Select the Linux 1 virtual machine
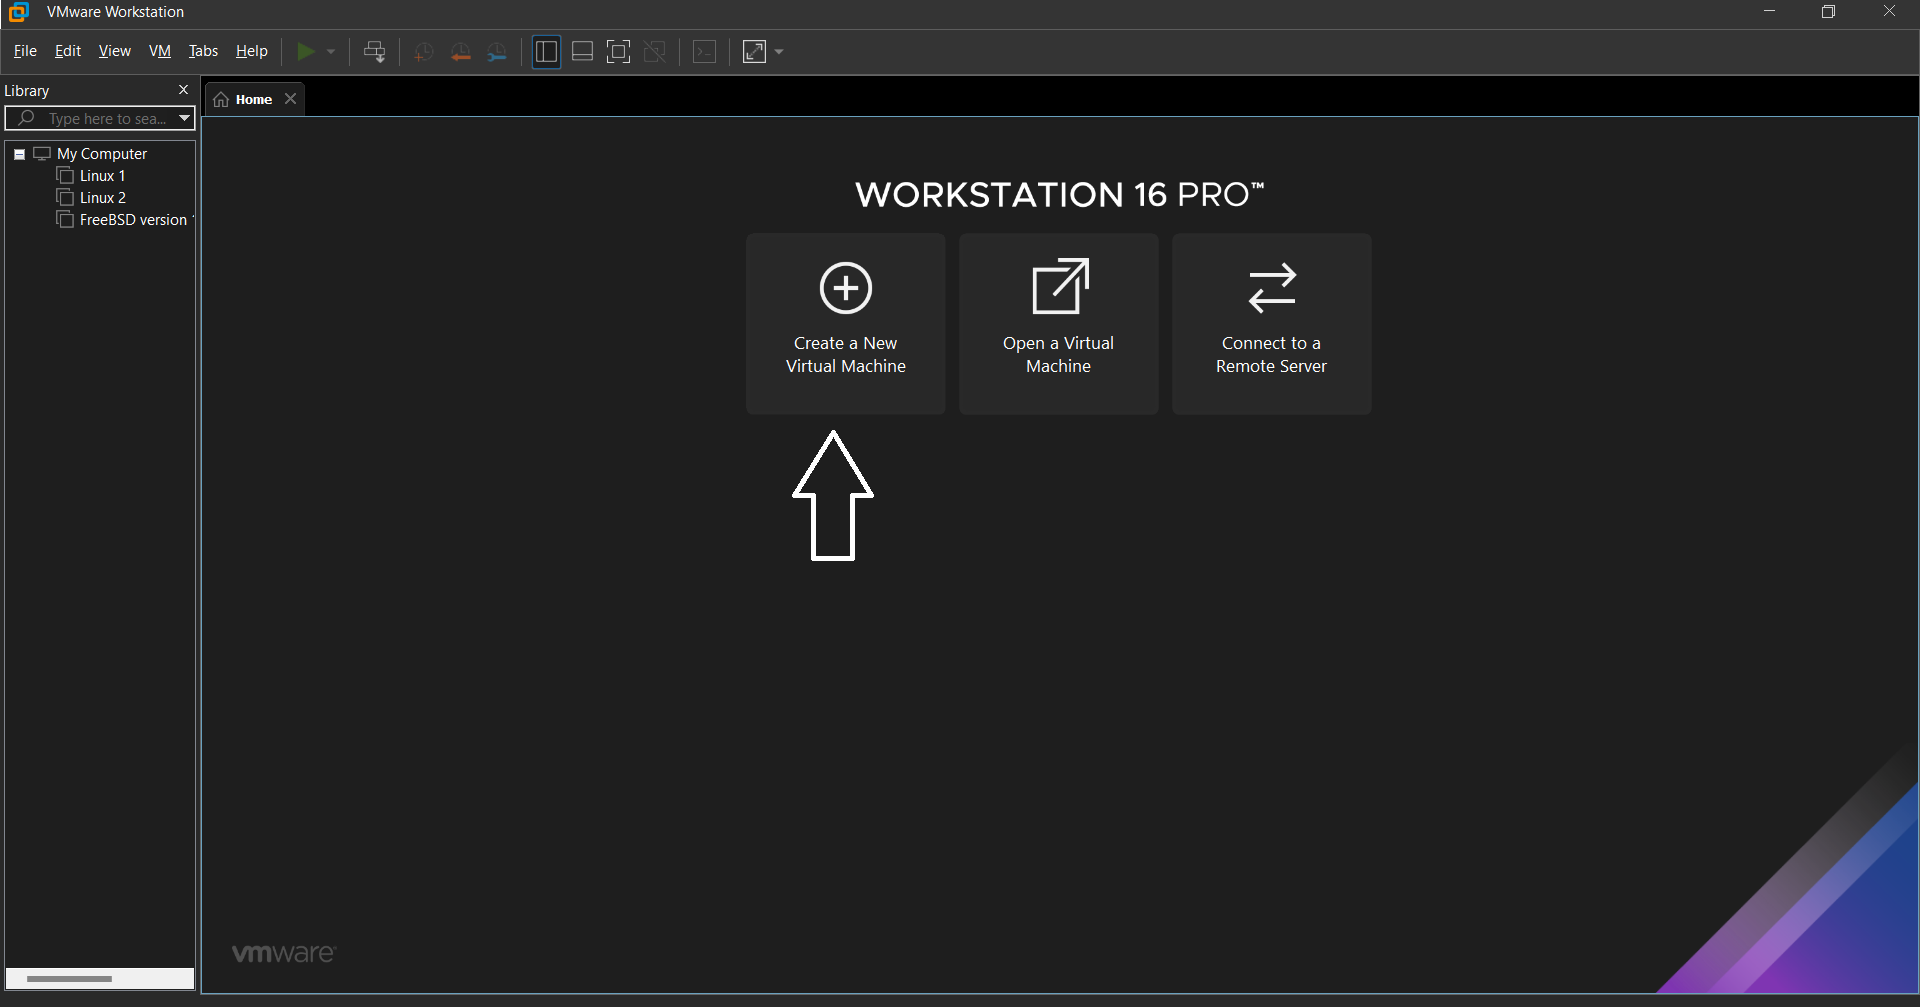 (x=102, y=176)
